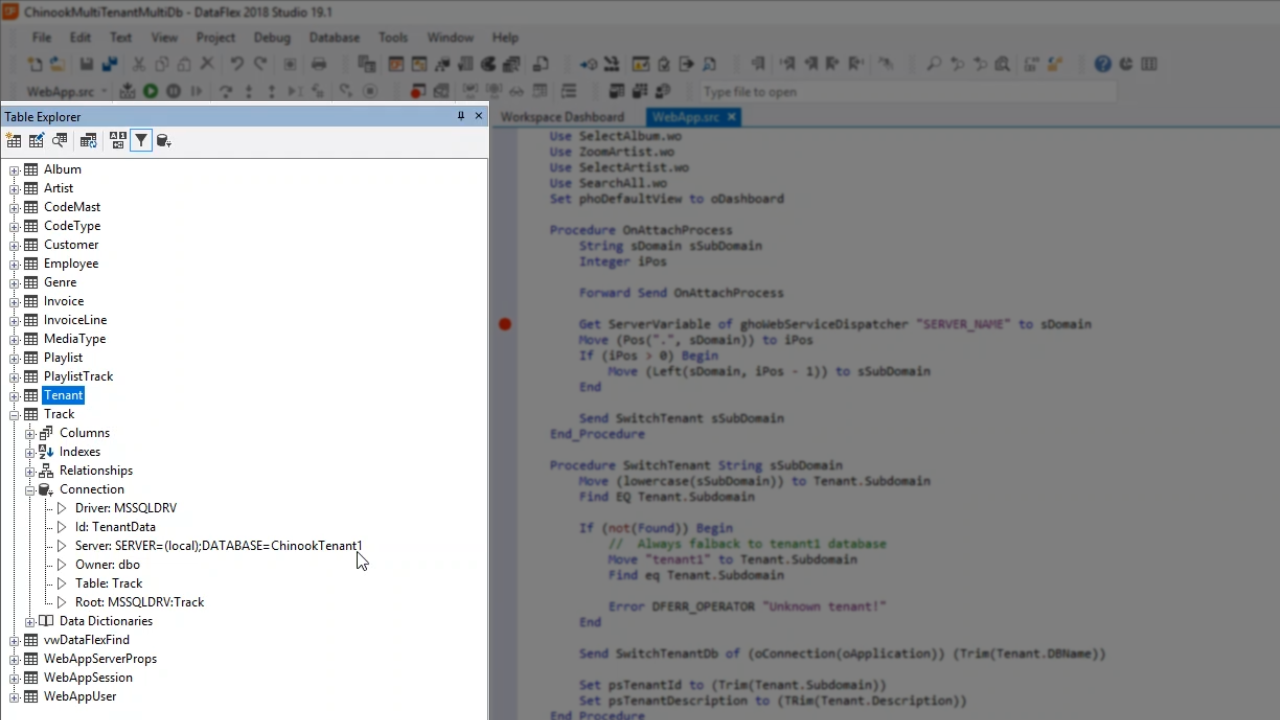This screenshot has height=720, width=1280.
Task: Click the green Run button in toolbar
Action: click(x=150, y=91)
